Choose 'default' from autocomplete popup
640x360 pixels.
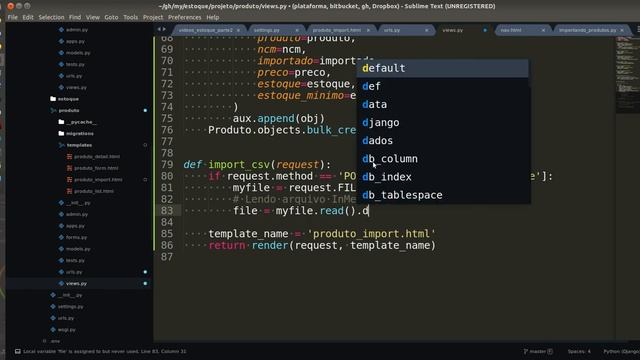[x=443, y=68]
